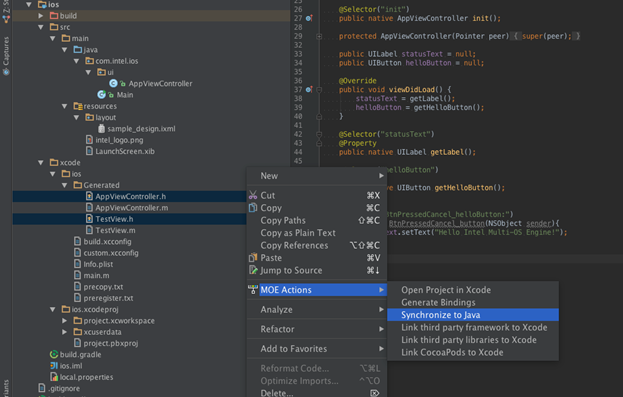Collapse the xcode folder
Screen dimensions: 623x397
tap(41, 163)
